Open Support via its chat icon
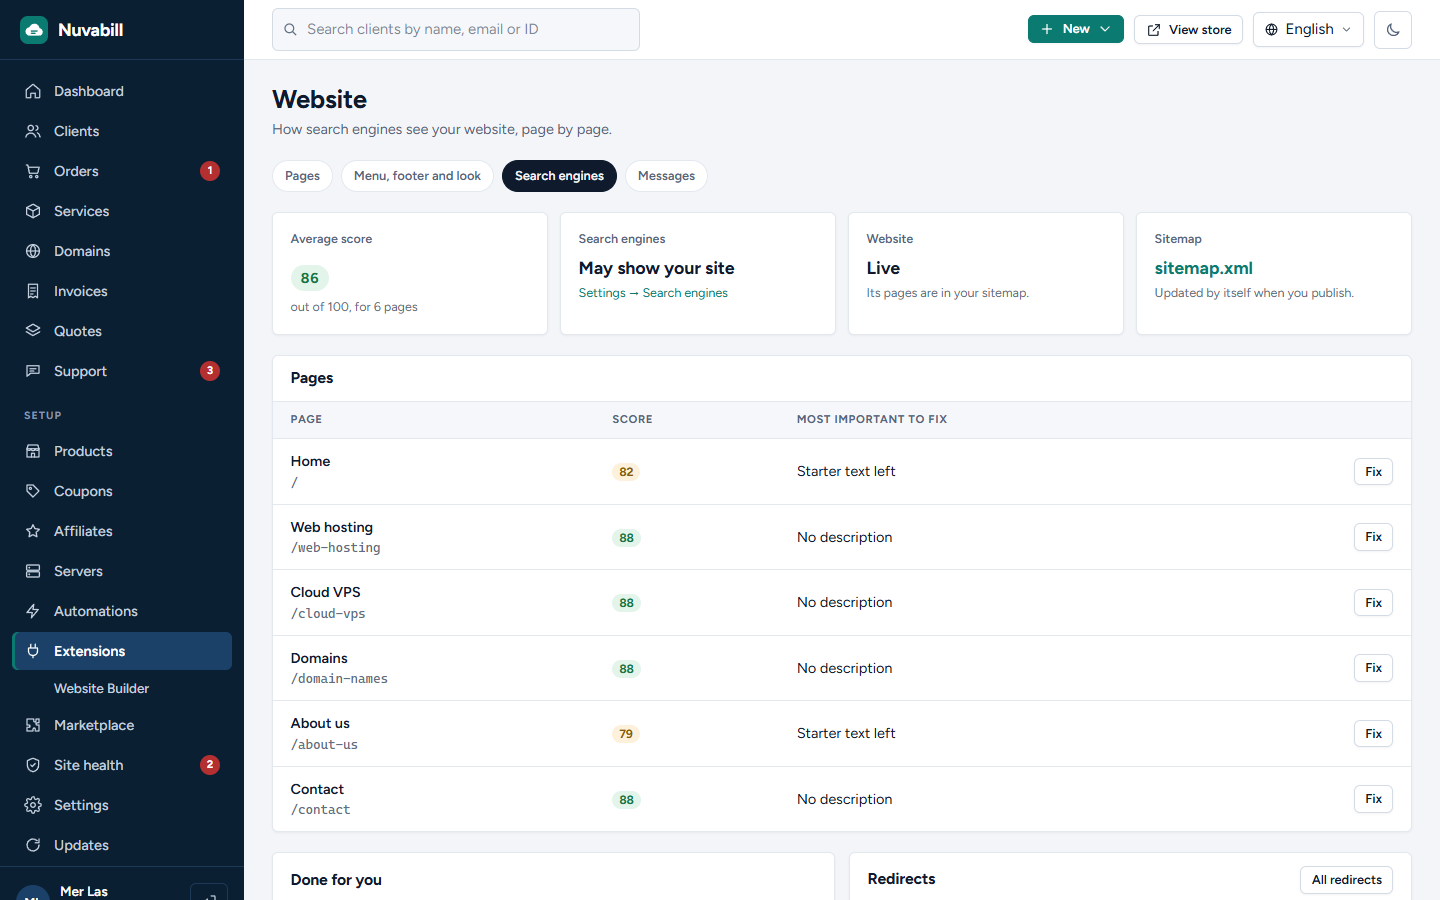Viewport: 1440px width, 900px height. pos(33,371)
